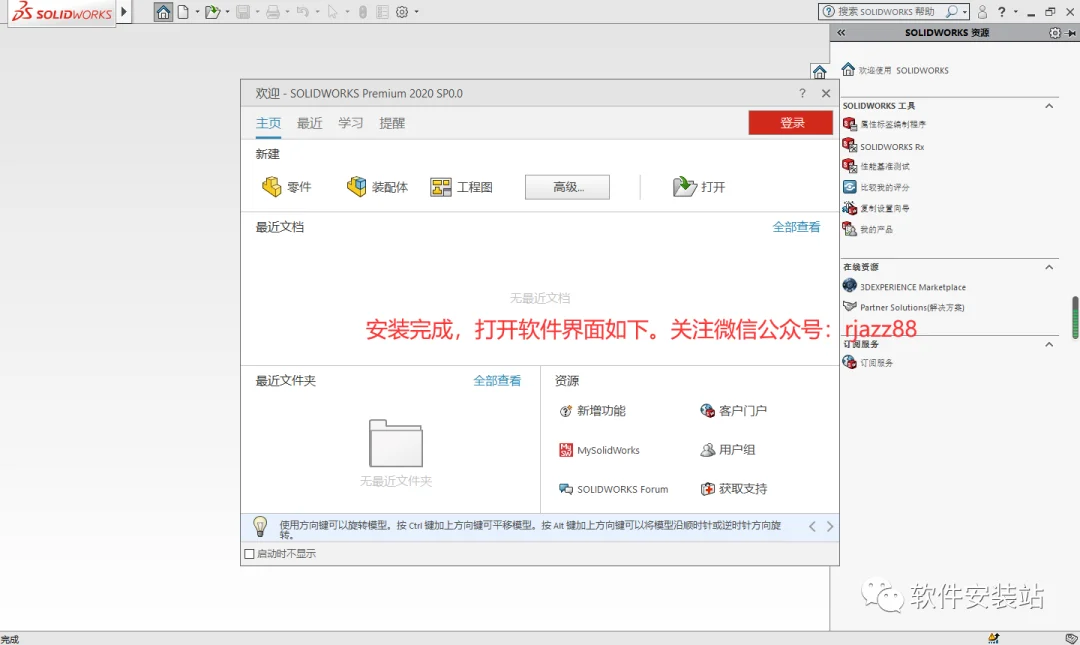The height and width of the screenshot is (645, 1080).
Task: Open the Print dropdown arrow
Action: coord(287,12)
